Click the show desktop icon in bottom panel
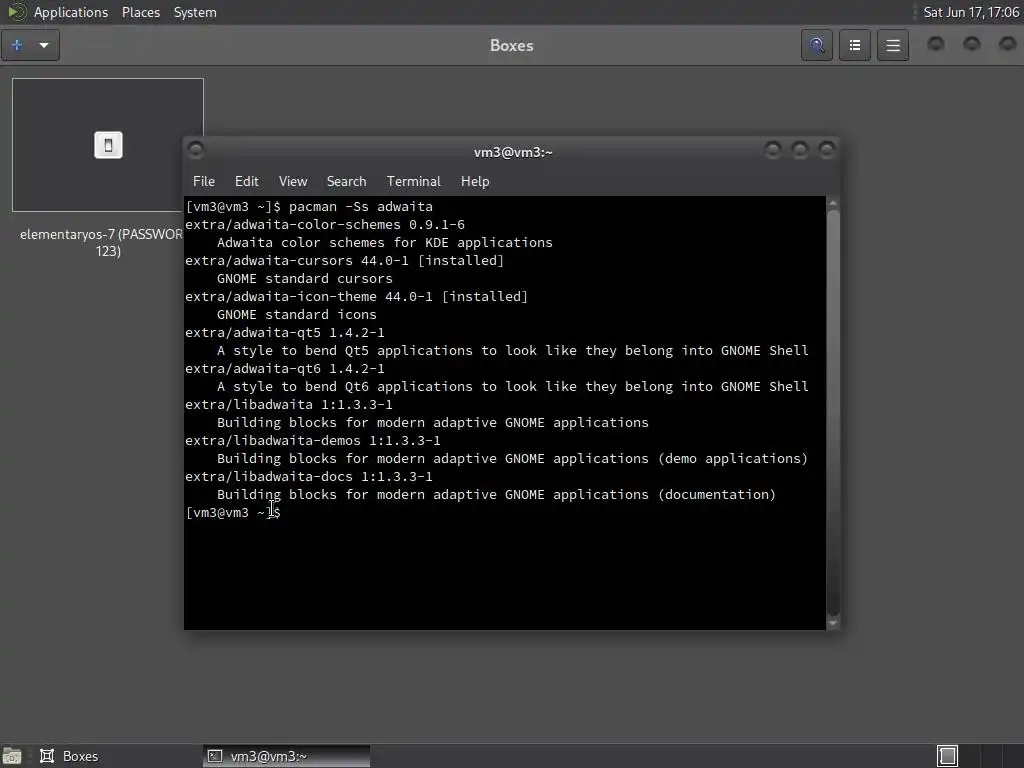 tap(12, 756)
